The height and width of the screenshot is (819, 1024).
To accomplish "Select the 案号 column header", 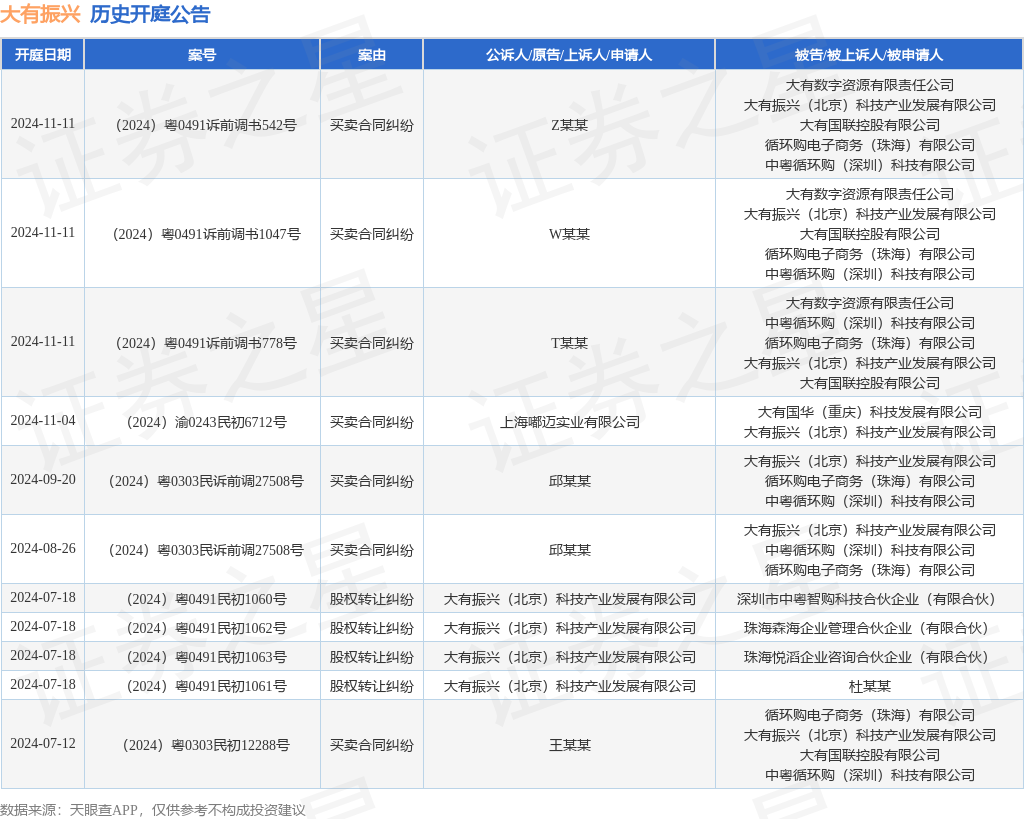I will click(x=202, y=55).
